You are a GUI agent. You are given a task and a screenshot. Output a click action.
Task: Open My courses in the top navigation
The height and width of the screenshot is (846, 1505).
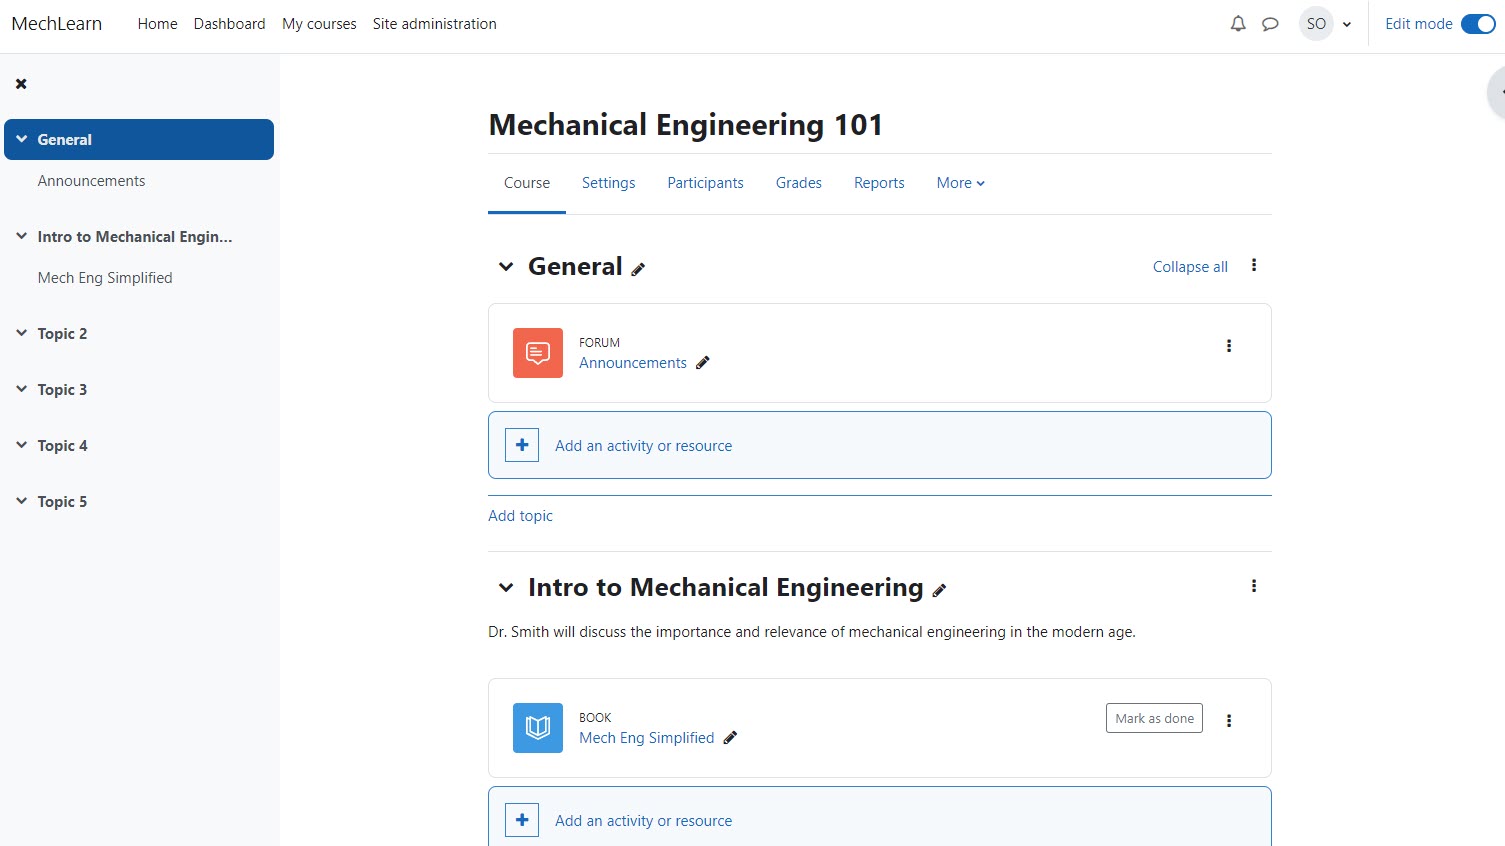point(319,24)
